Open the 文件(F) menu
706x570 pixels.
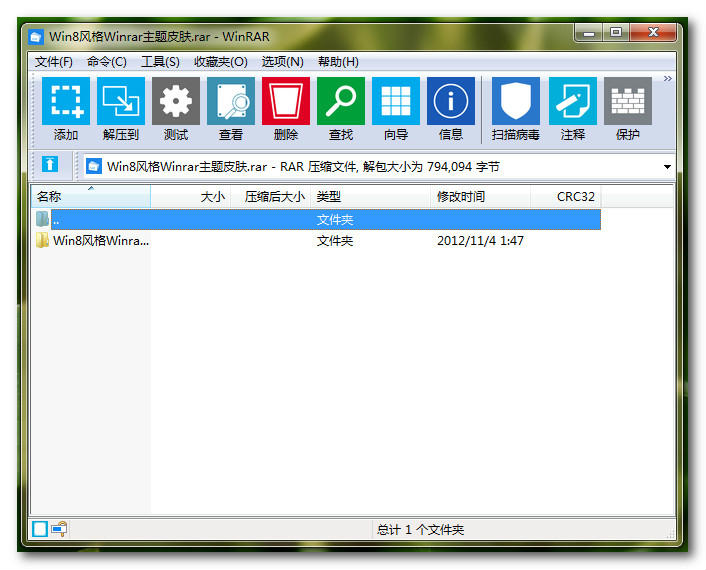click(54, 62)
